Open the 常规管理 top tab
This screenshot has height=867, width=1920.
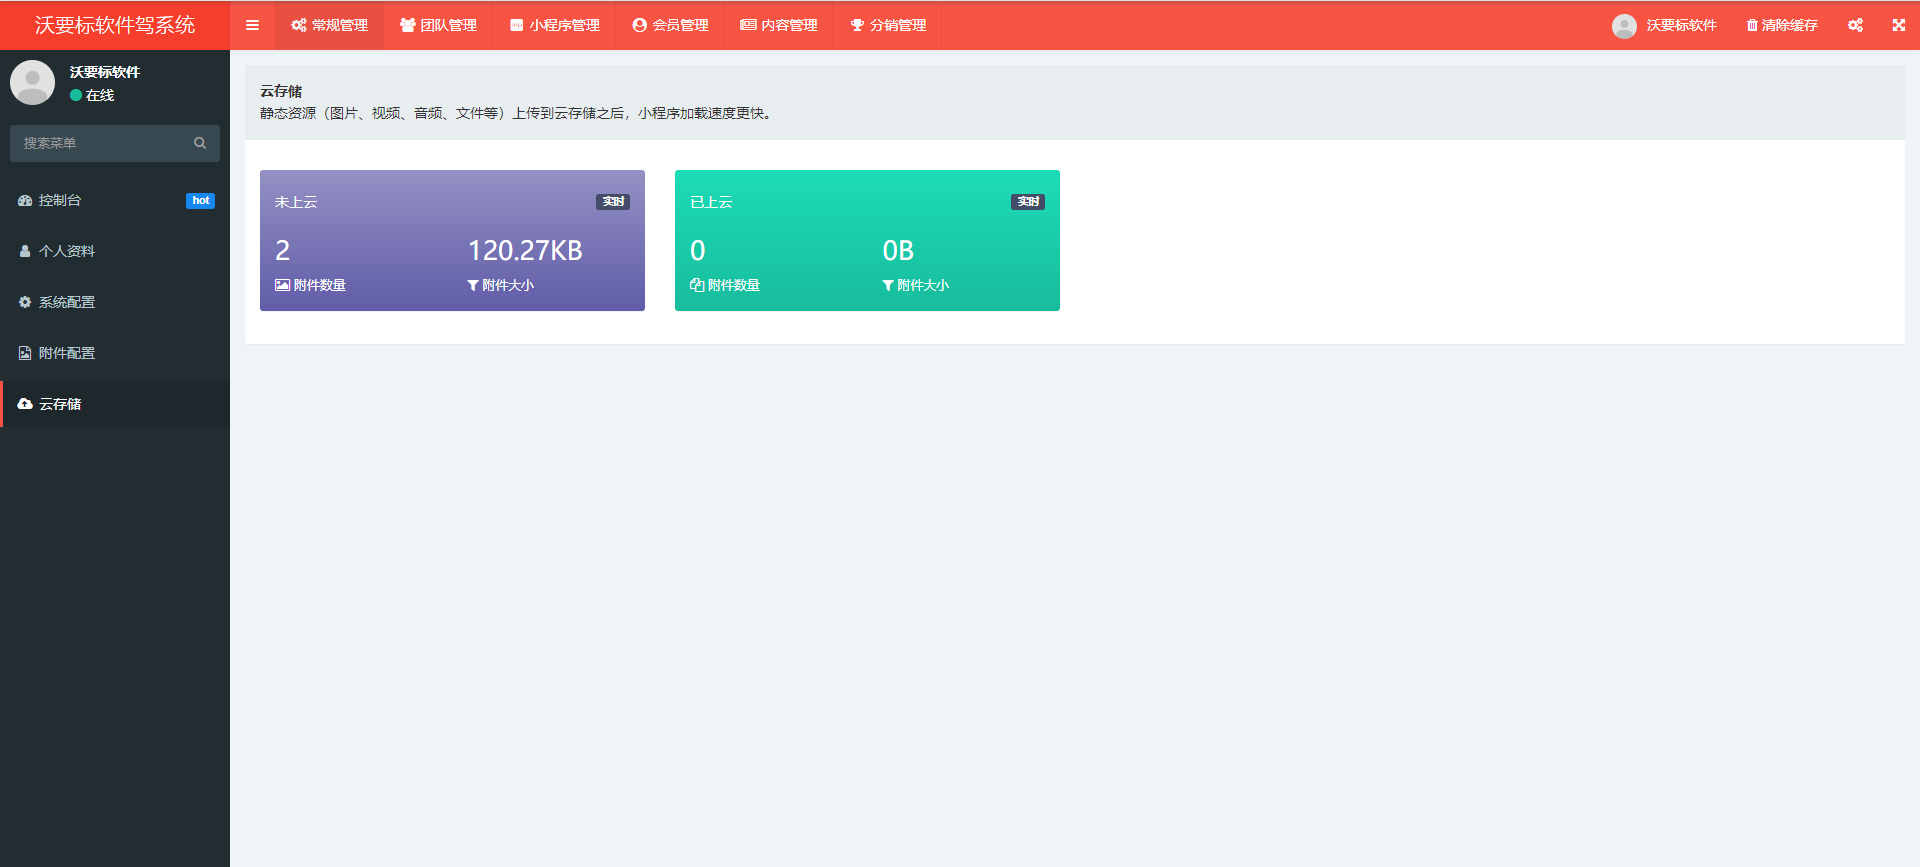[x=329, y=25]
